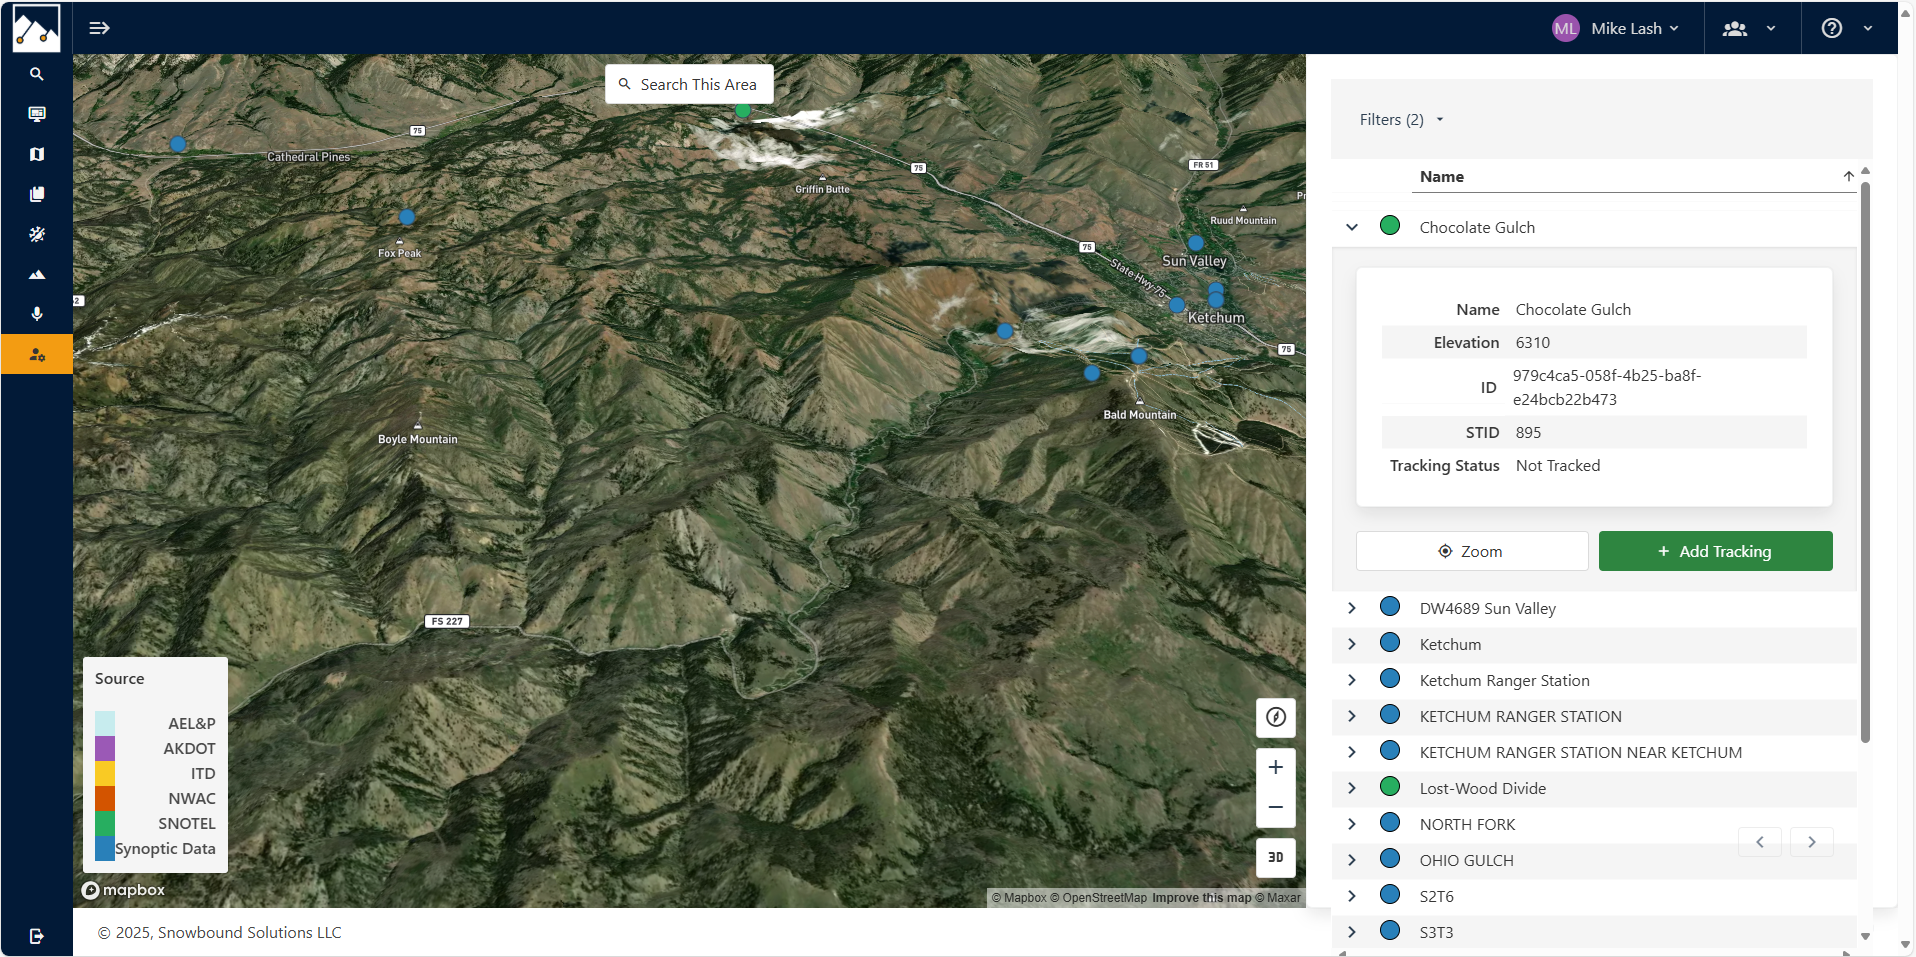Image resolution: width=1916 pixels, height=957 pixels.
Task: Toggle the sidebar menu expand arrow
Action: click(x=99, y=28)
